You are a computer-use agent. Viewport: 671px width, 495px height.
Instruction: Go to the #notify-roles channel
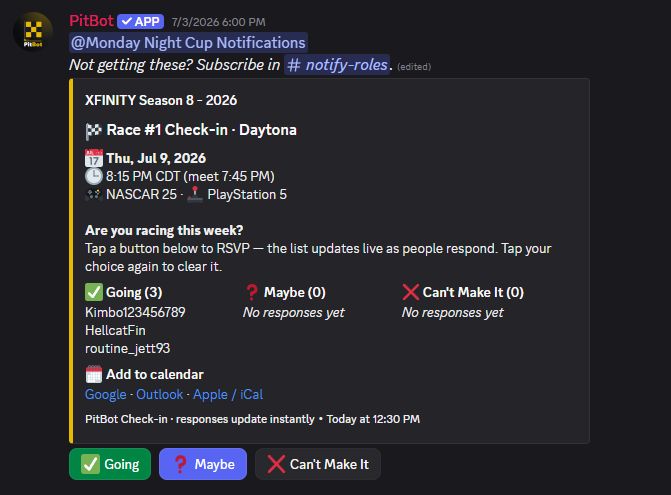[x=337, y=65]
